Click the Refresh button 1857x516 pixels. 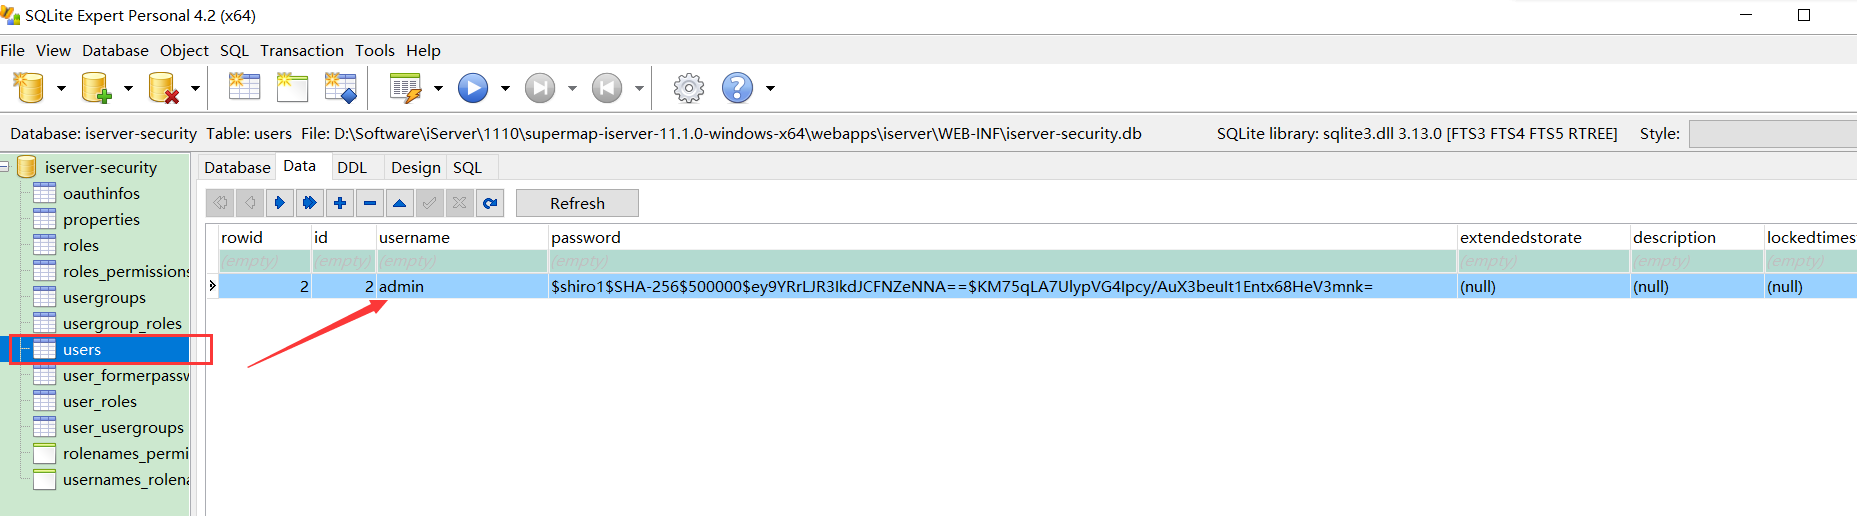coord(577,203)
